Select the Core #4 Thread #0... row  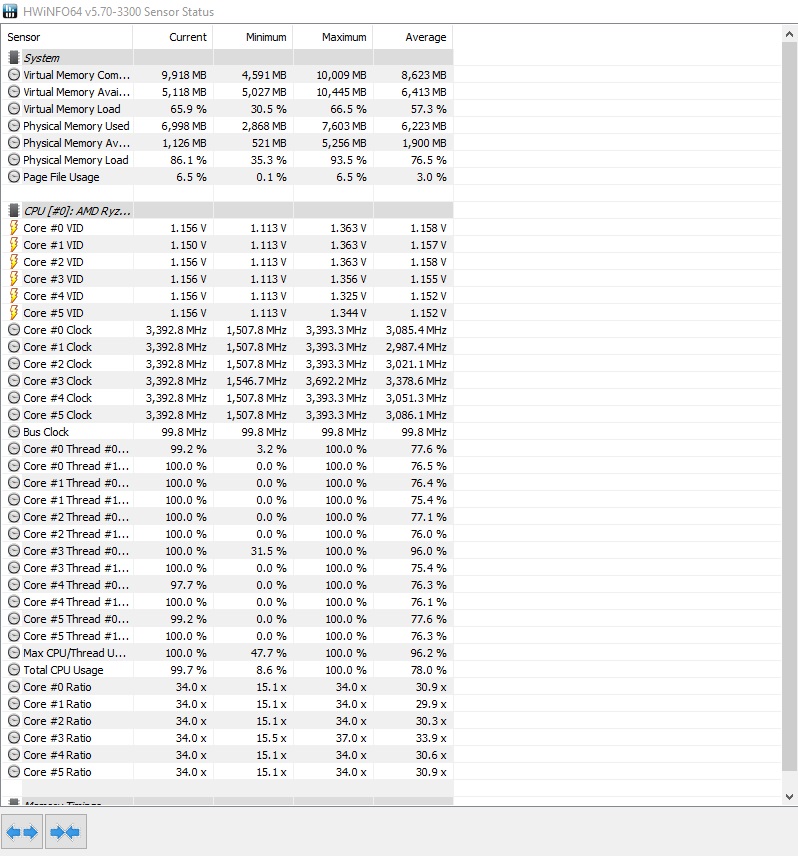(227, 585)
